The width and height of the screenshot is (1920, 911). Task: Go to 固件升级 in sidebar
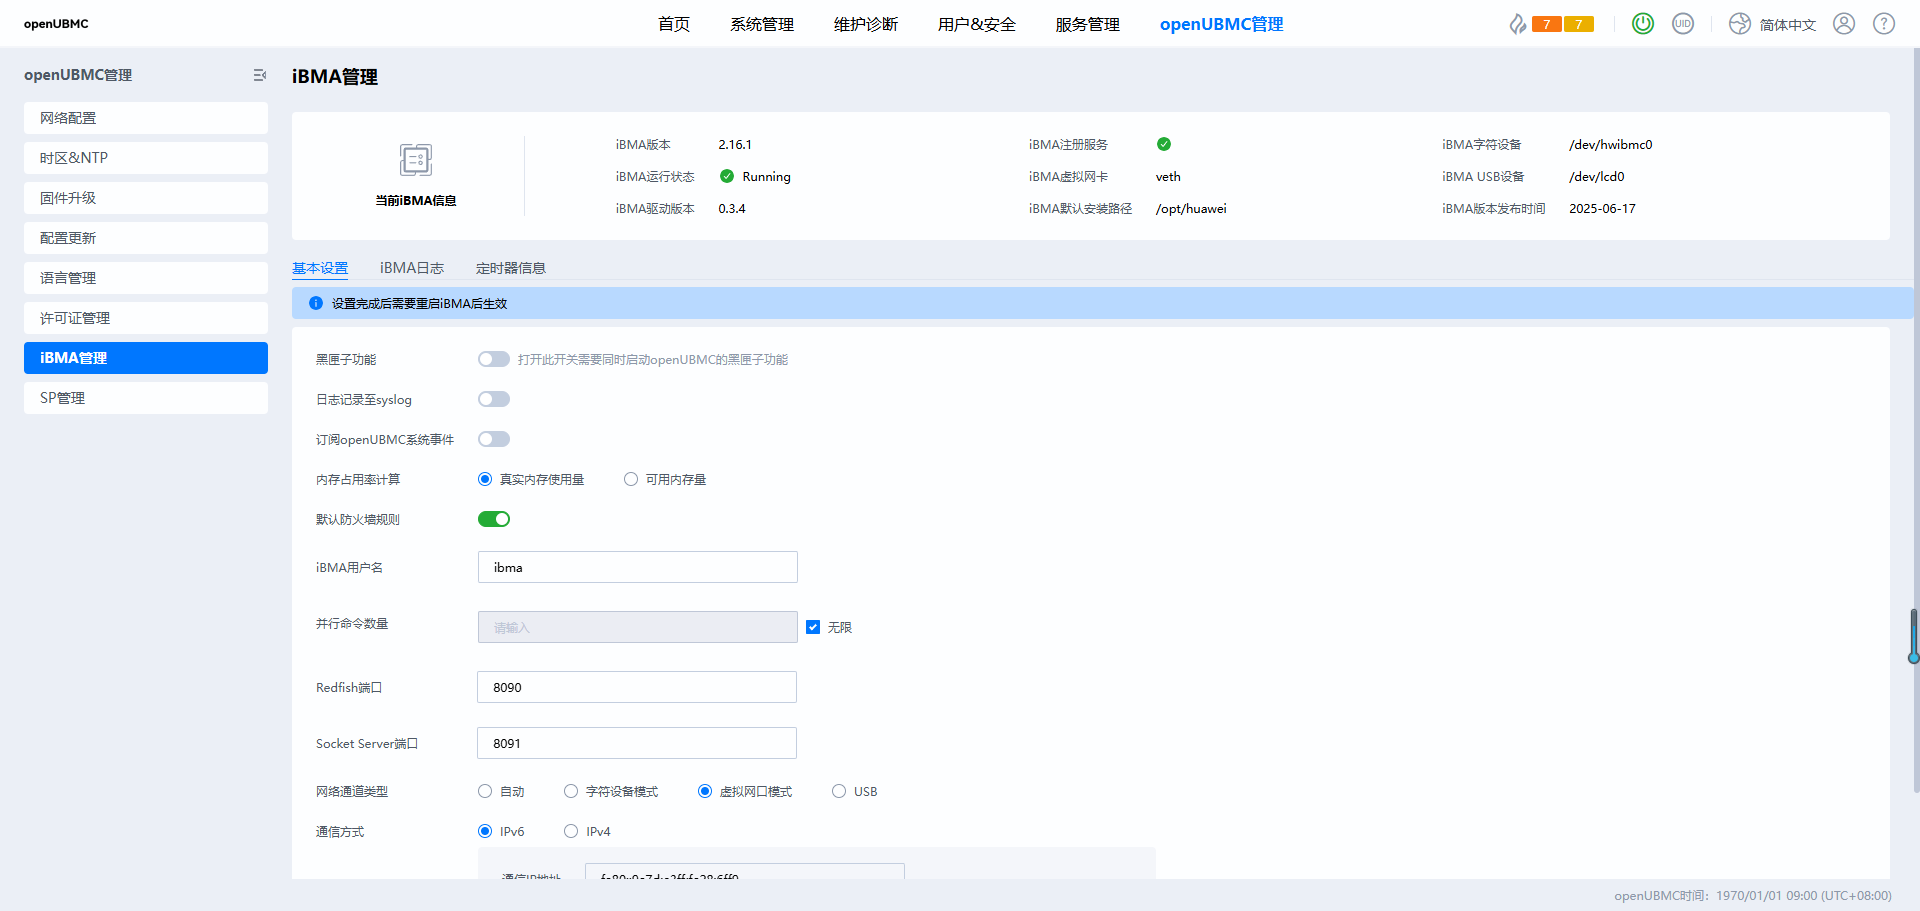click(x=146, y=198)
